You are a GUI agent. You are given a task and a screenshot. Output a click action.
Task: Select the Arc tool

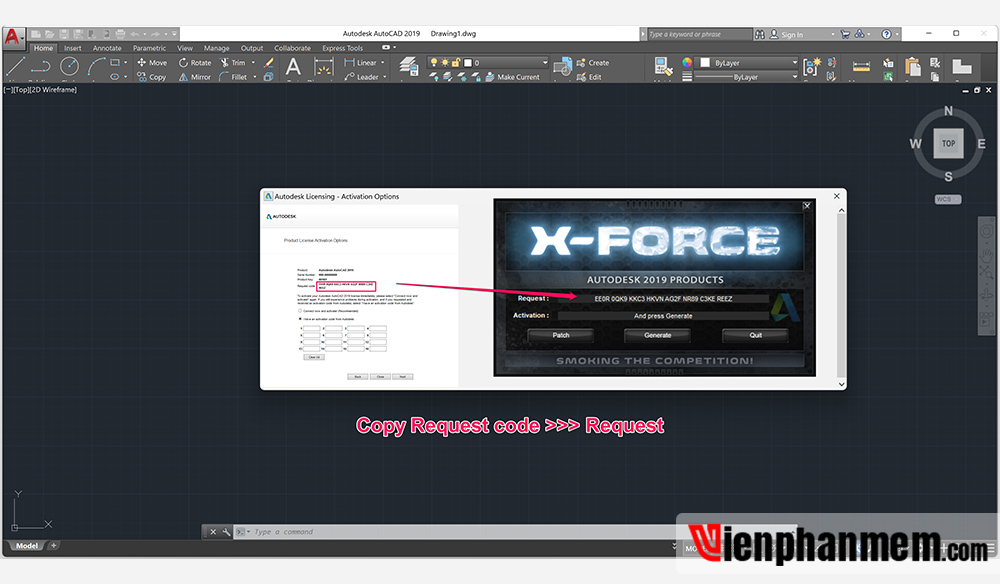pyautogui.click(x=96, y=66)
